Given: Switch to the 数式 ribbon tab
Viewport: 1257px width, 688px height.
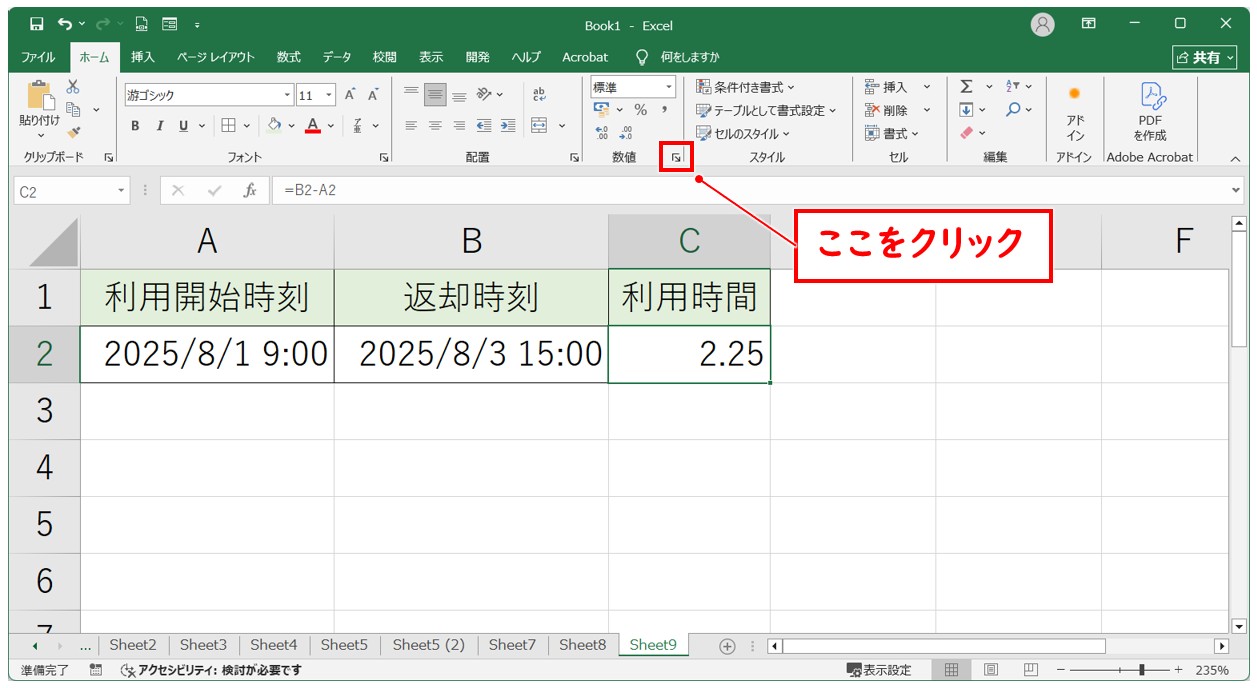Looking at the screenshot, I should point(289,57).
